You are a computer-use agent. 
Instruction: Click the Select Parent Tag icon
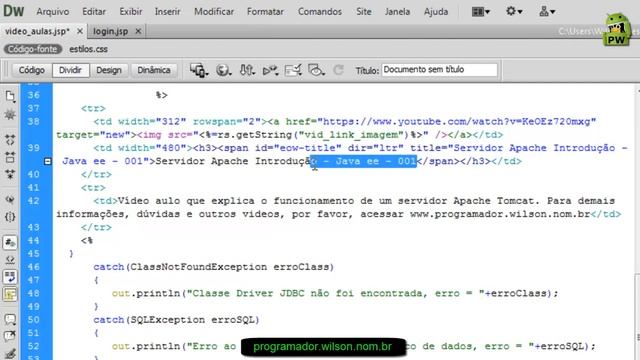click(10, 200)
